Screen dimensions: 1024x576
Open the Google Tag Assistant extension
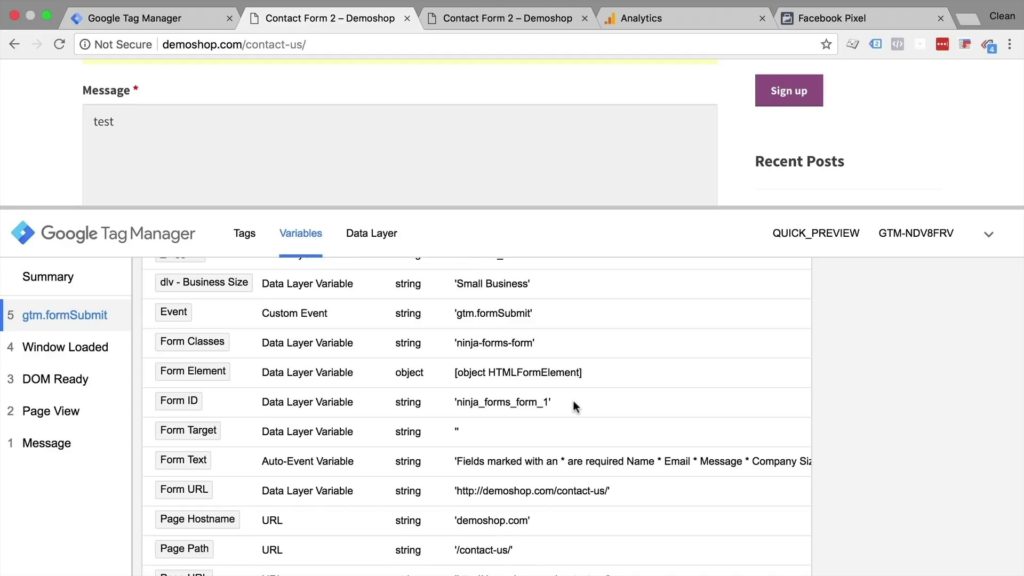[988, 44]
